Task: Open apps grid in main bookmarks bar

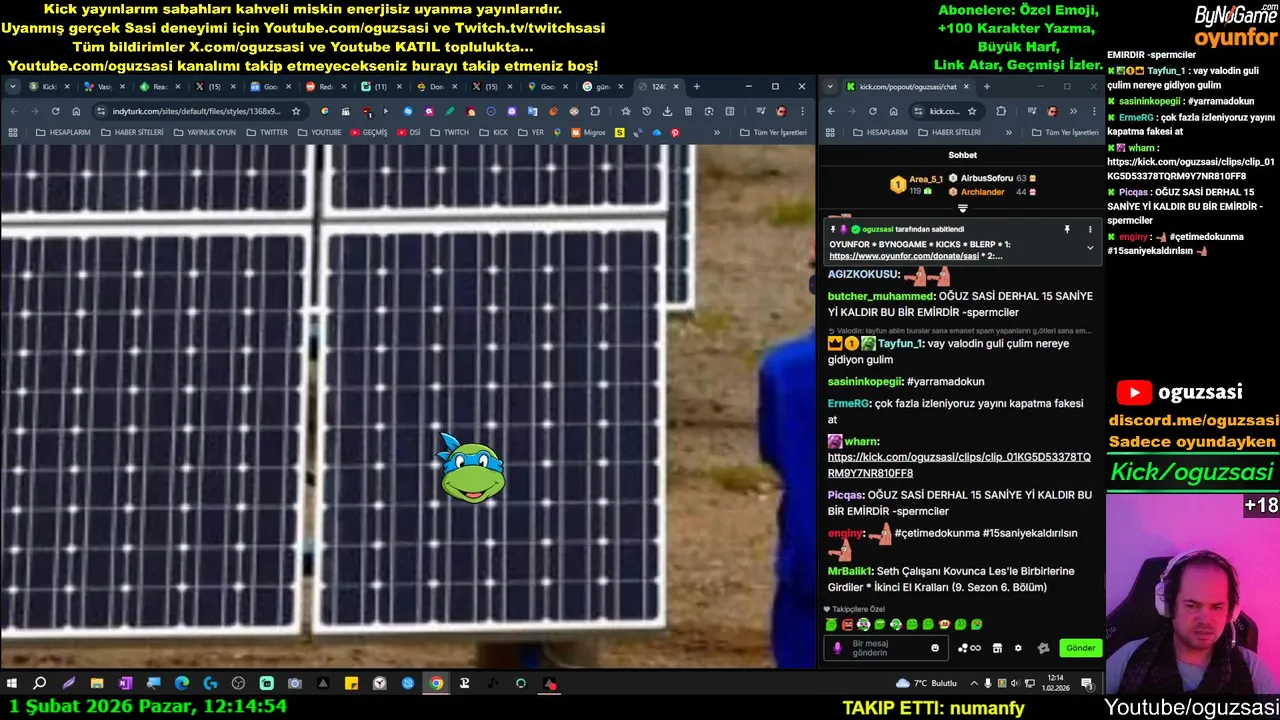Action: click(13, 132)
